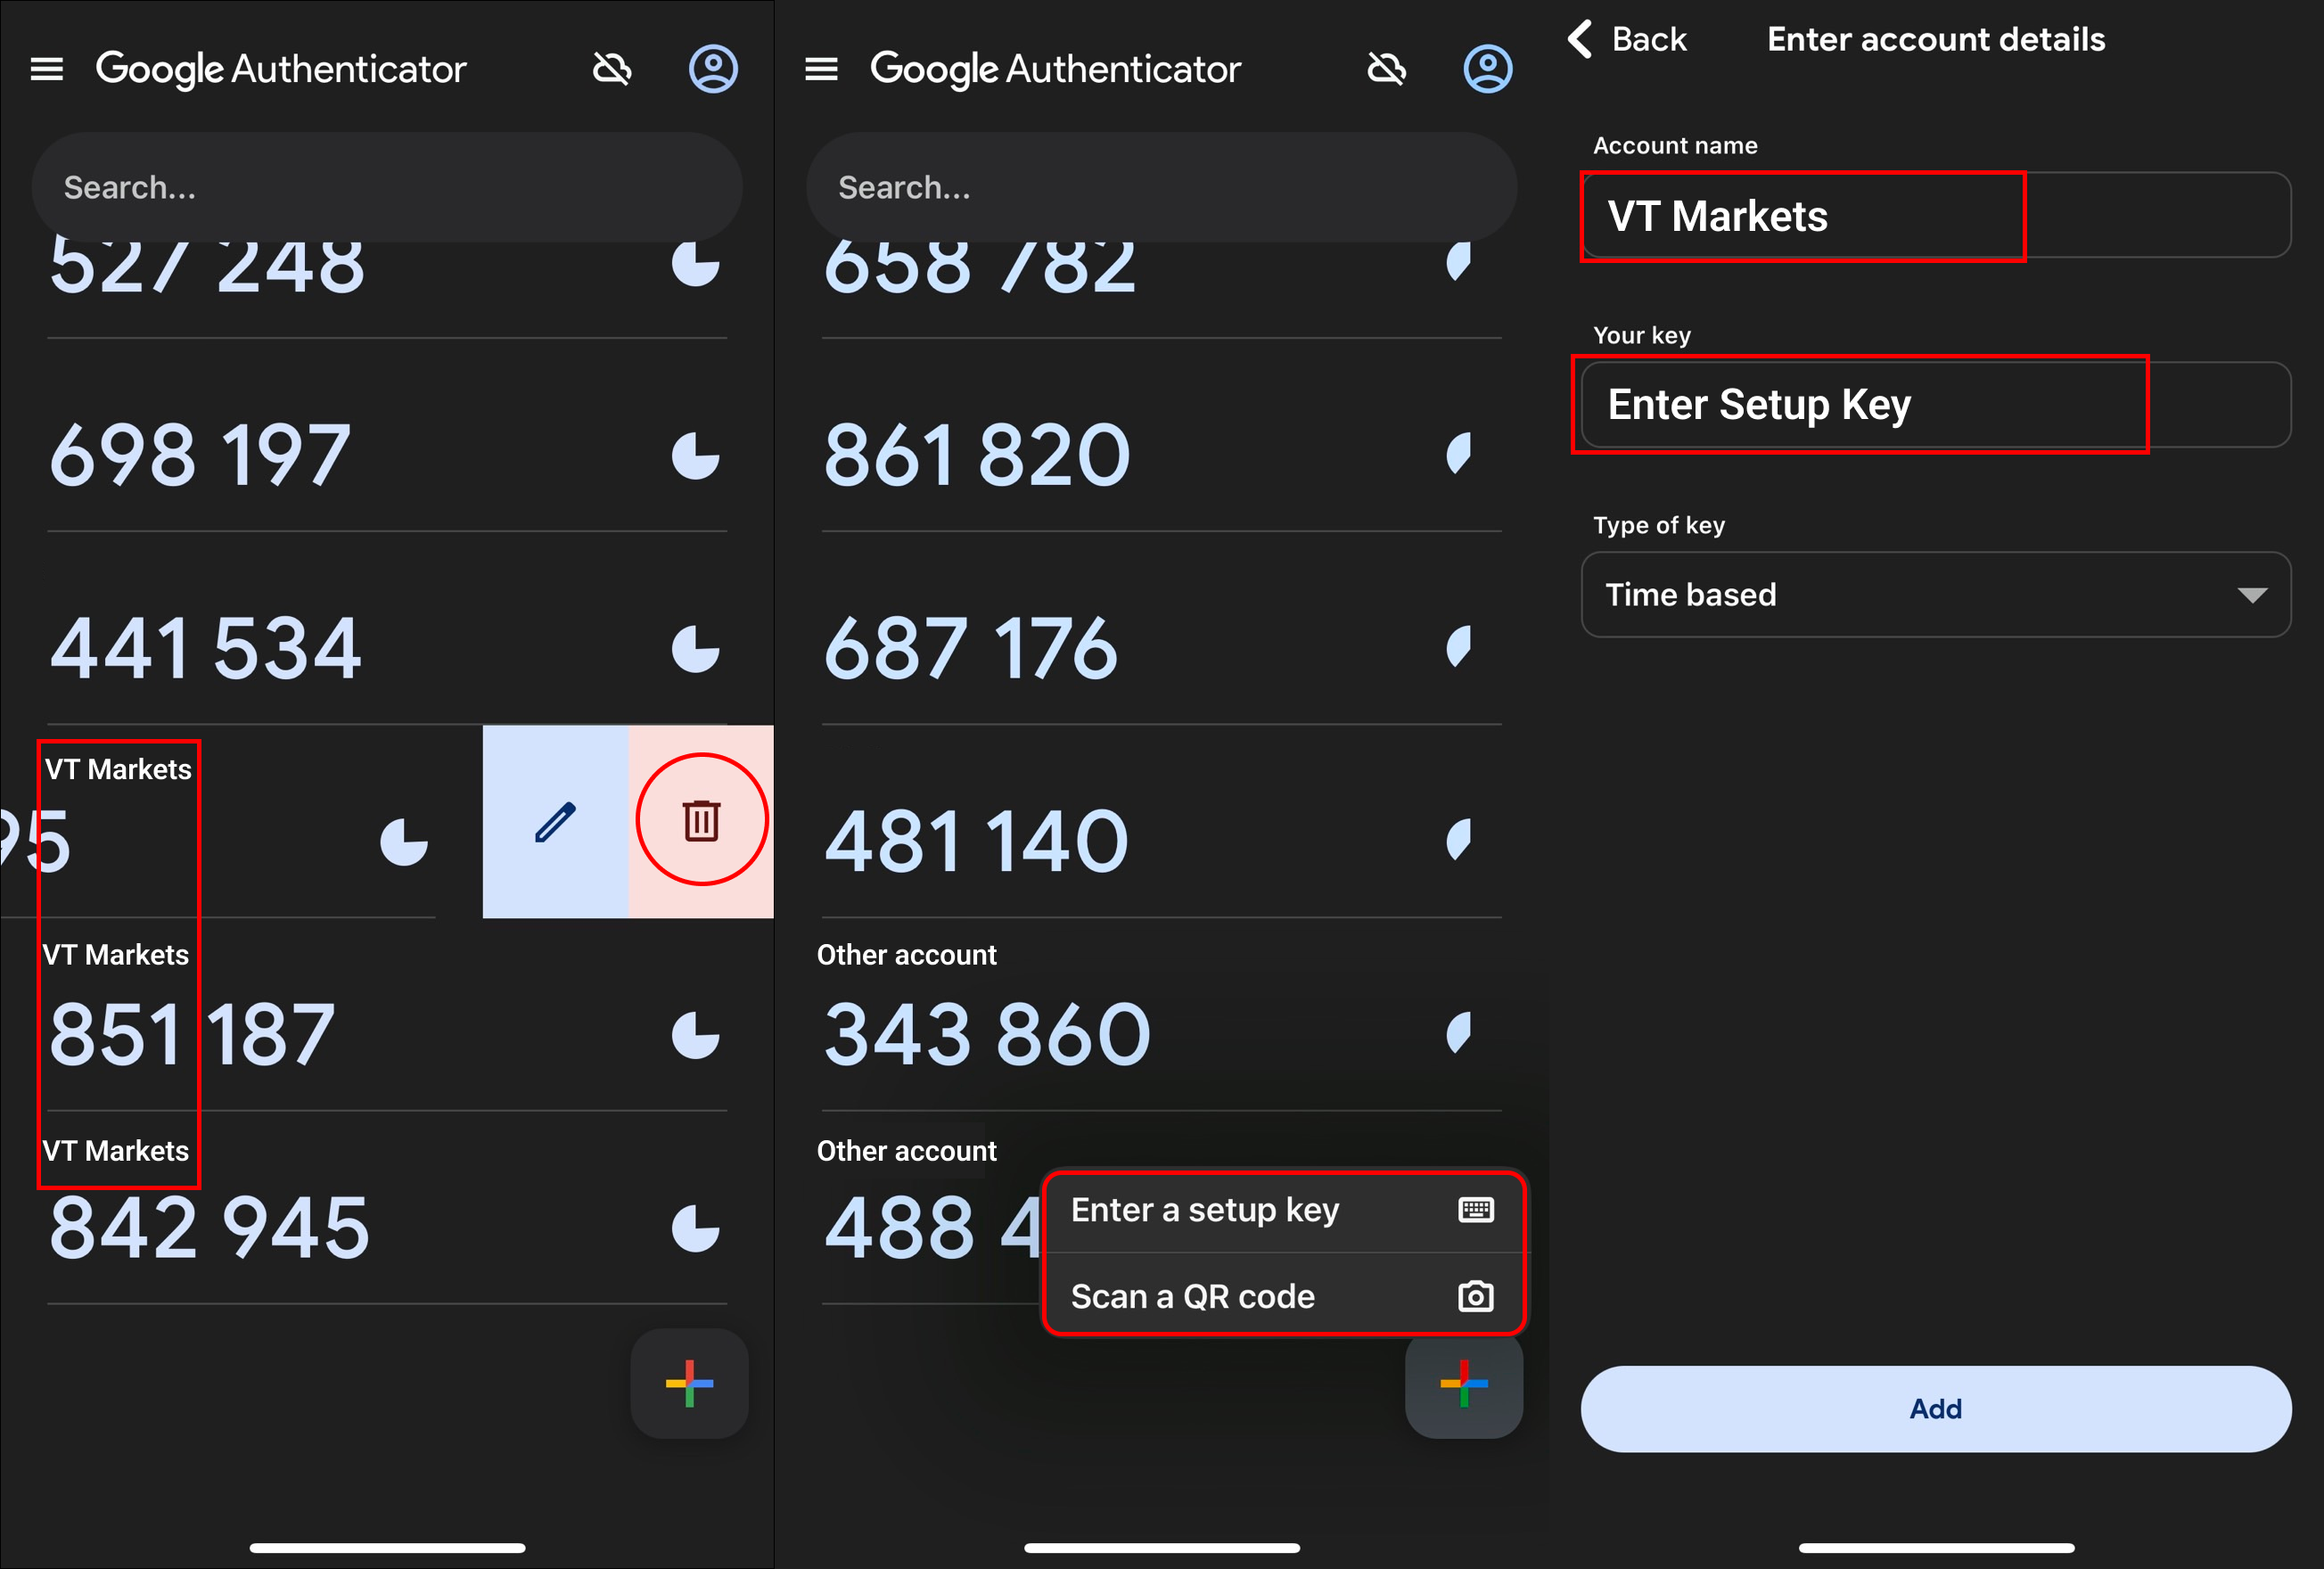Viewport: 2324px width, 1569px height.
Task: Tap the blue pencil edit icon
Action: click(x=555, y=821)
